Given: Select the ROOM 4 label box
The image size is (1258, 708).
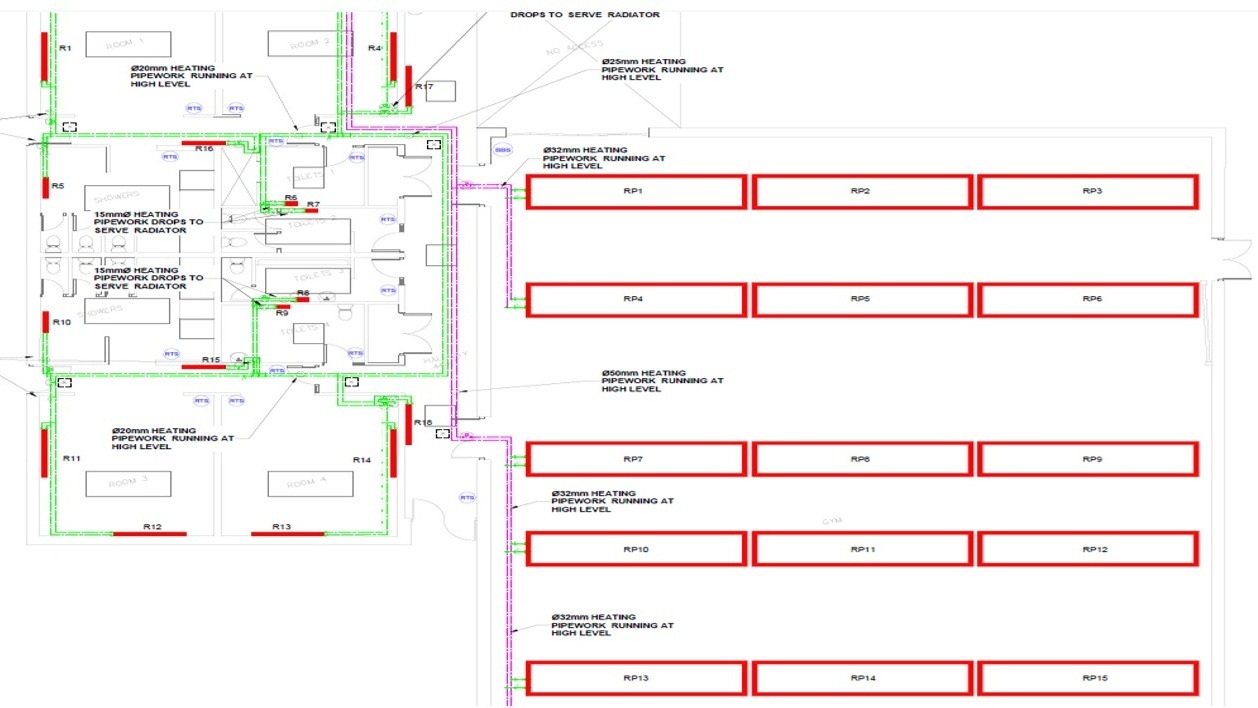Looking at the screenshot, I should 310,484.
